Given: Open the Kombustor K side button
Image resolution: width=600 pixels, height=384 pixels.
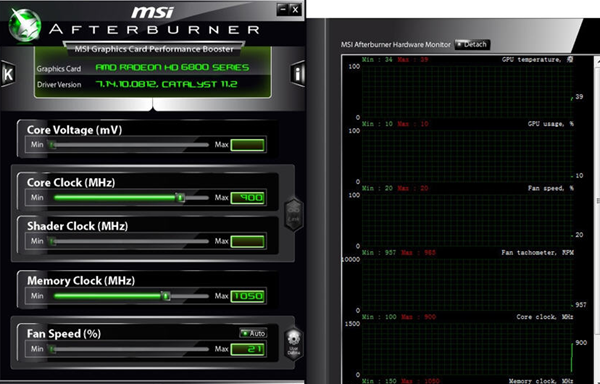Looking at the screenshot, I should point(8,74).
